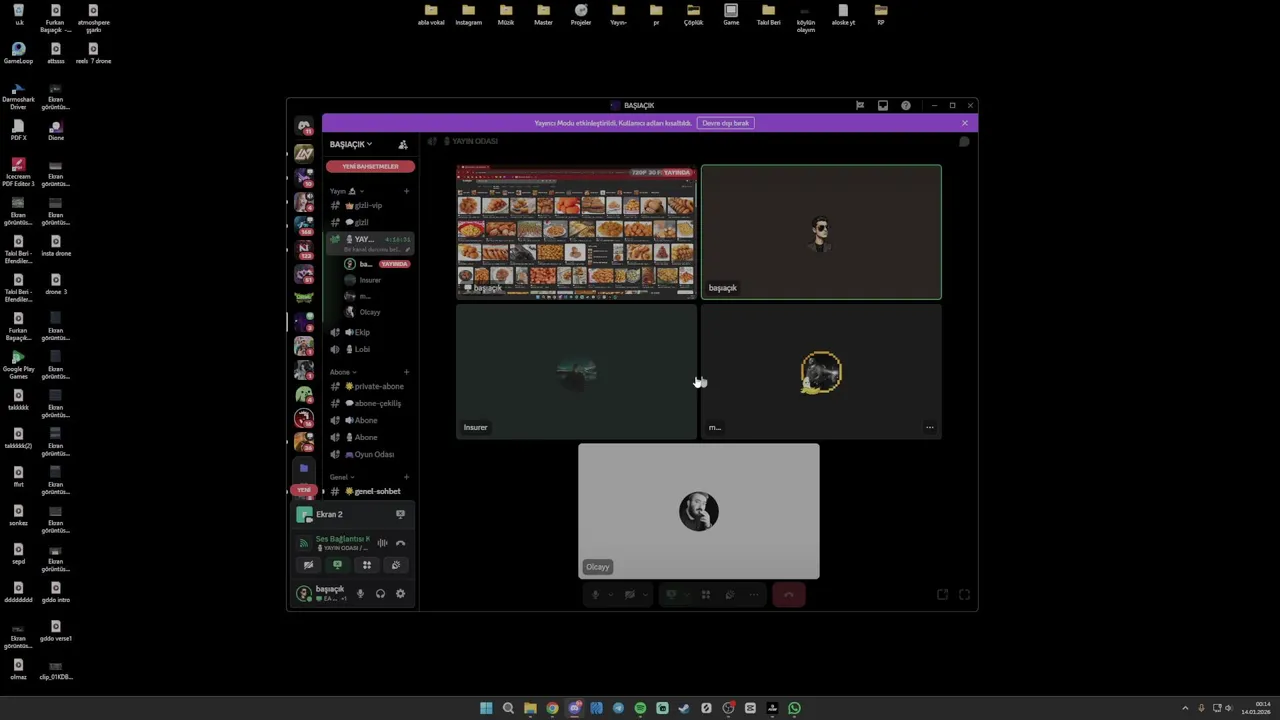Add channel to the Genel category
The width and height of the screenshot is (1280, 720).
click(406, 477)
